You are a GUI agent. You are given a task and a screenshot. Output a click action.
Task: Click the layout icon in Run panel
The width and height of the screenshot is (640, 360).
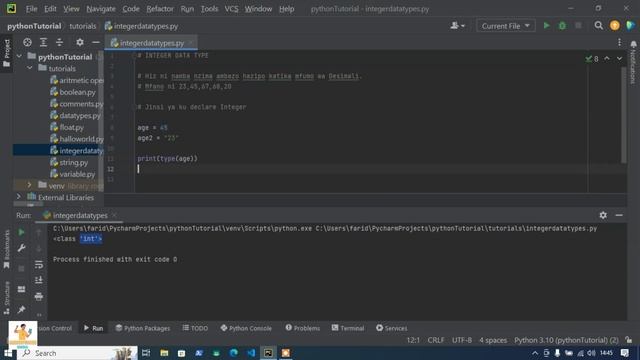(21, 289)
